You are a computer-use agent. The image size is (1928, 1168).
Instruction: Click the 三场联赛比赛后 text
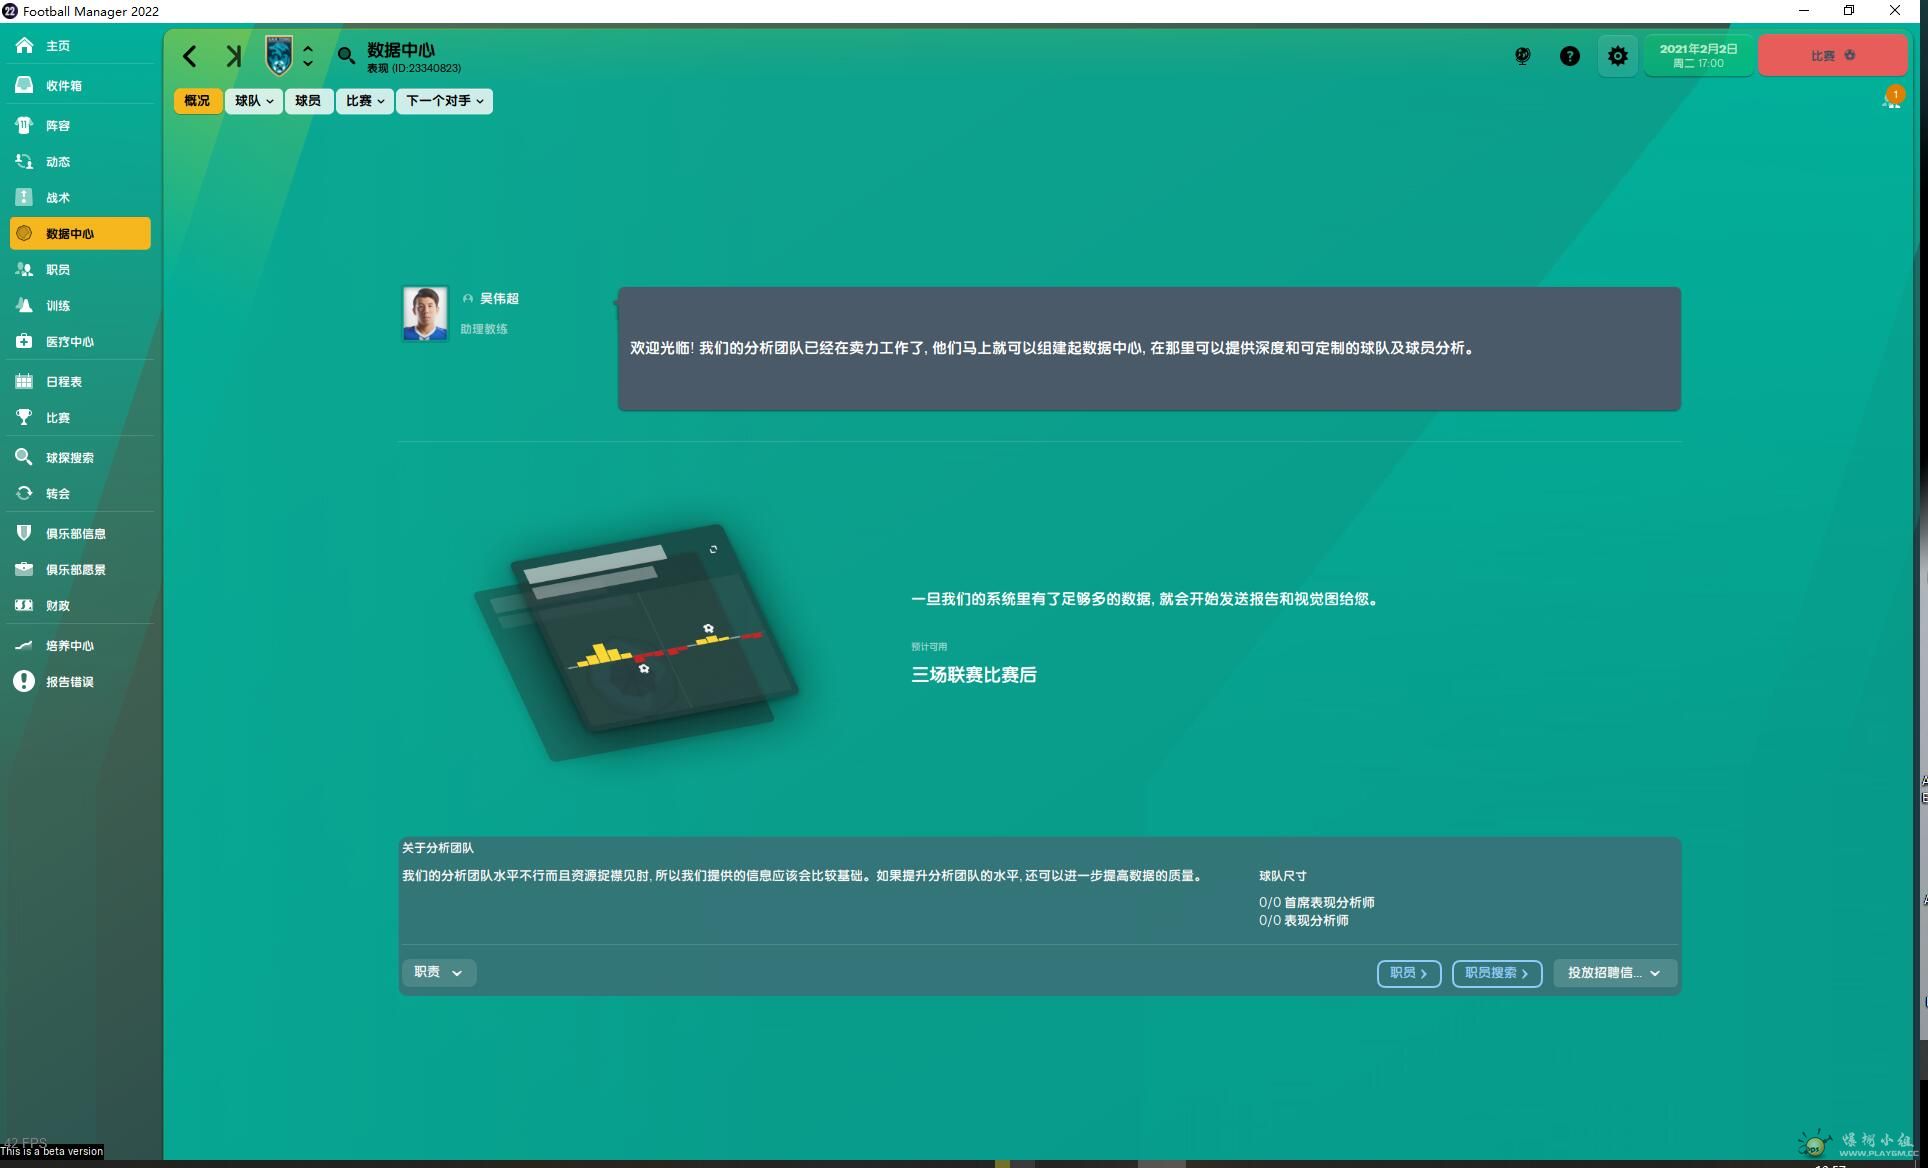pyautogui.click(x=973, y=675)
